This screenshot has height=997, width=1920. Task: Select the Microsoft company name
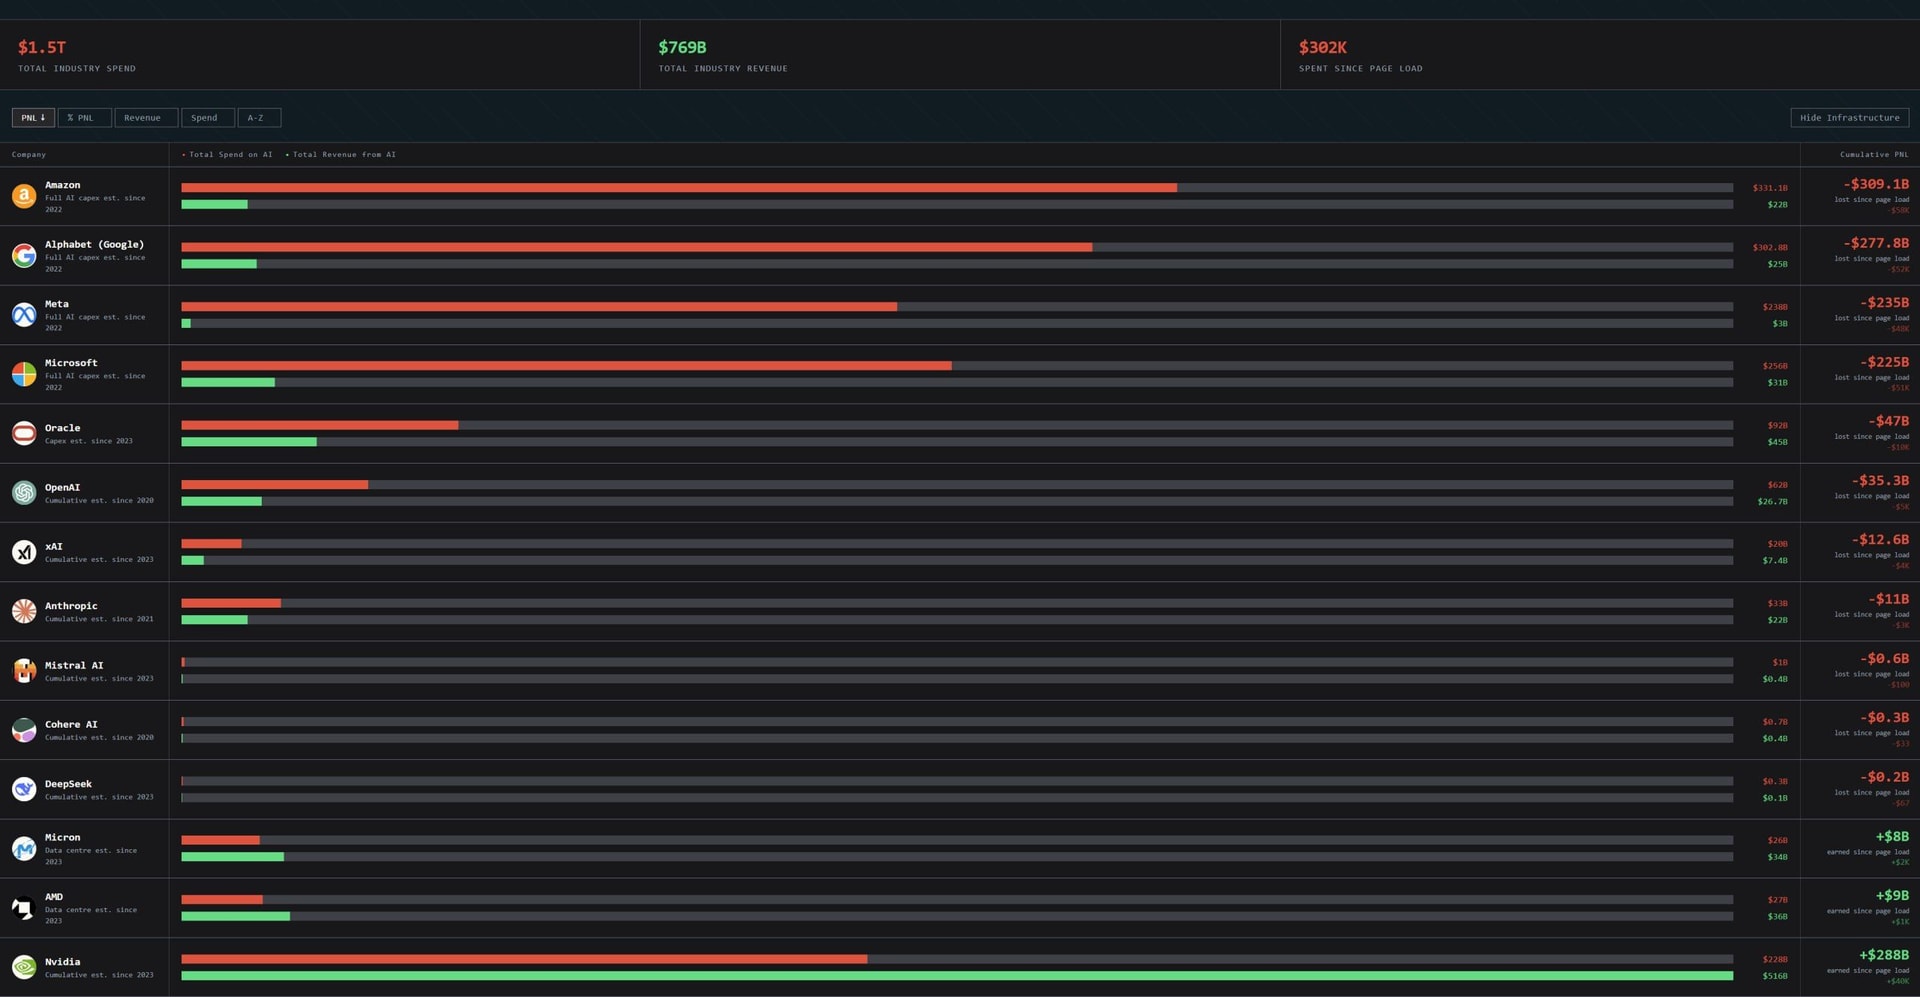tap(71, 363)
